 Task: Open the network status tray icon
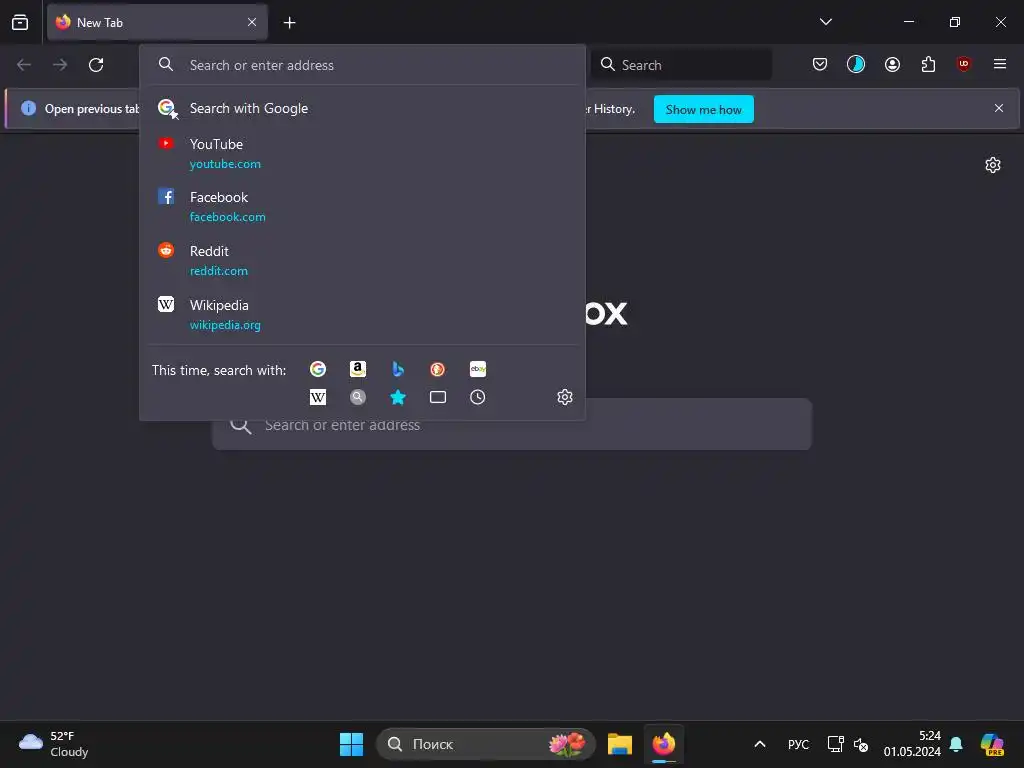click(835, 744)
